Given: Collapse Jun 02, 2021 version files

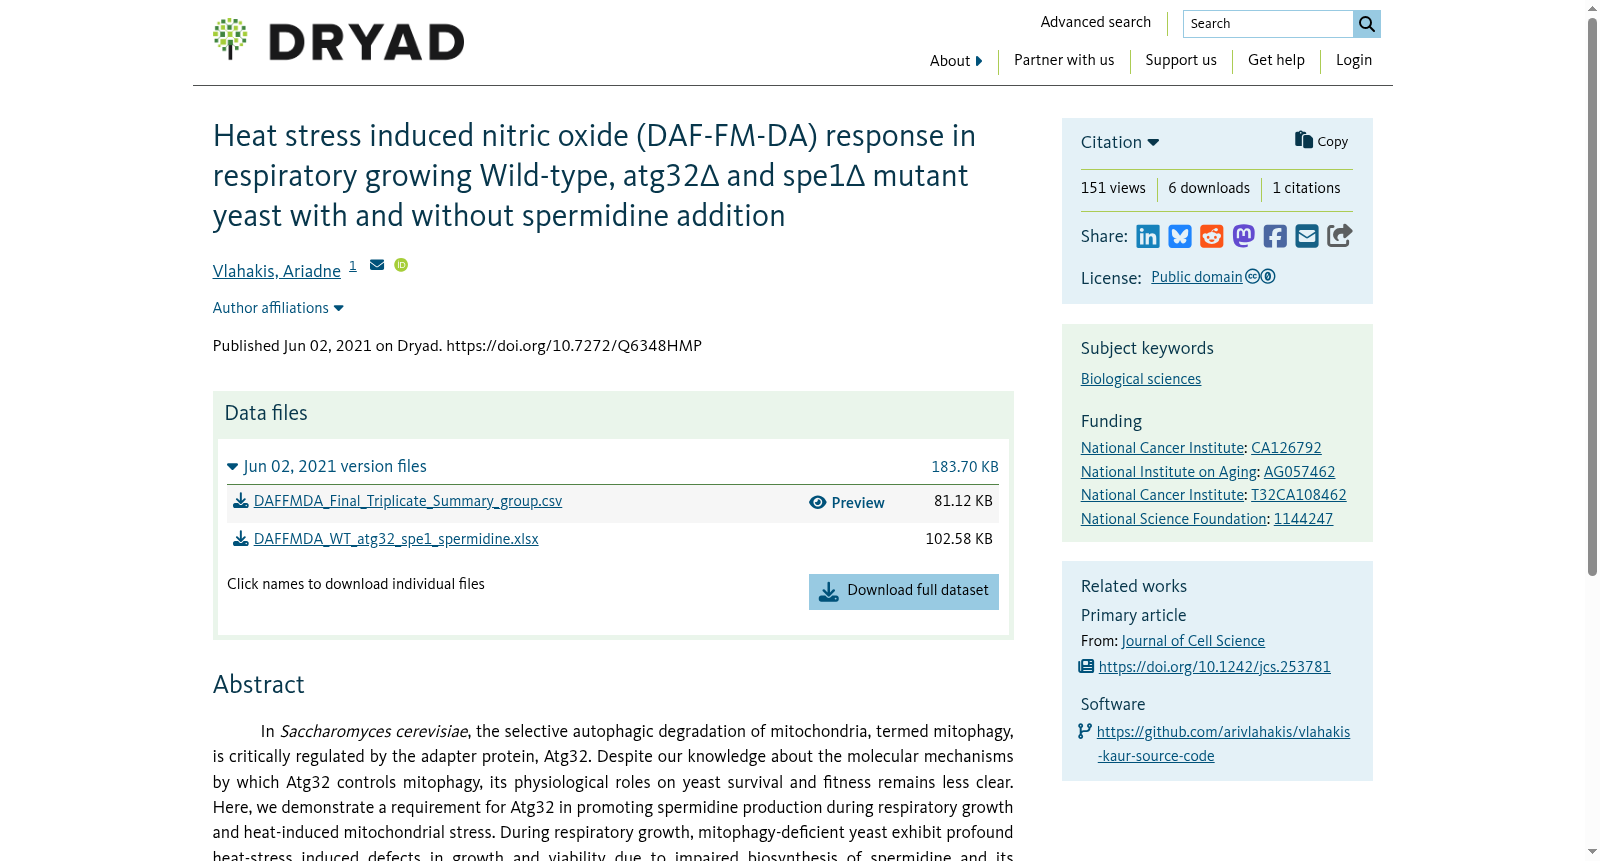Looking at the screenshot, I should [x=327, y=466].
